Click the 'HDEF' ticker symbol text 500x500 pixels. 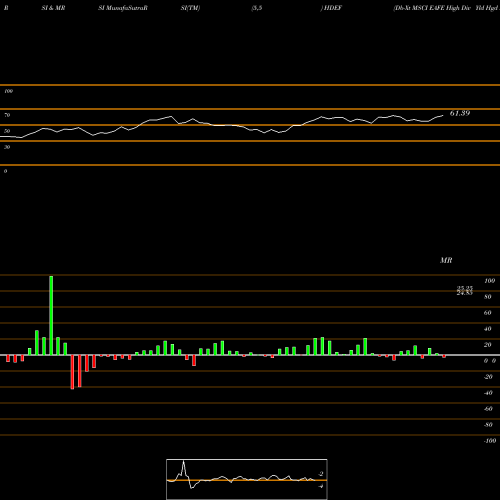(x=332, y=8)
